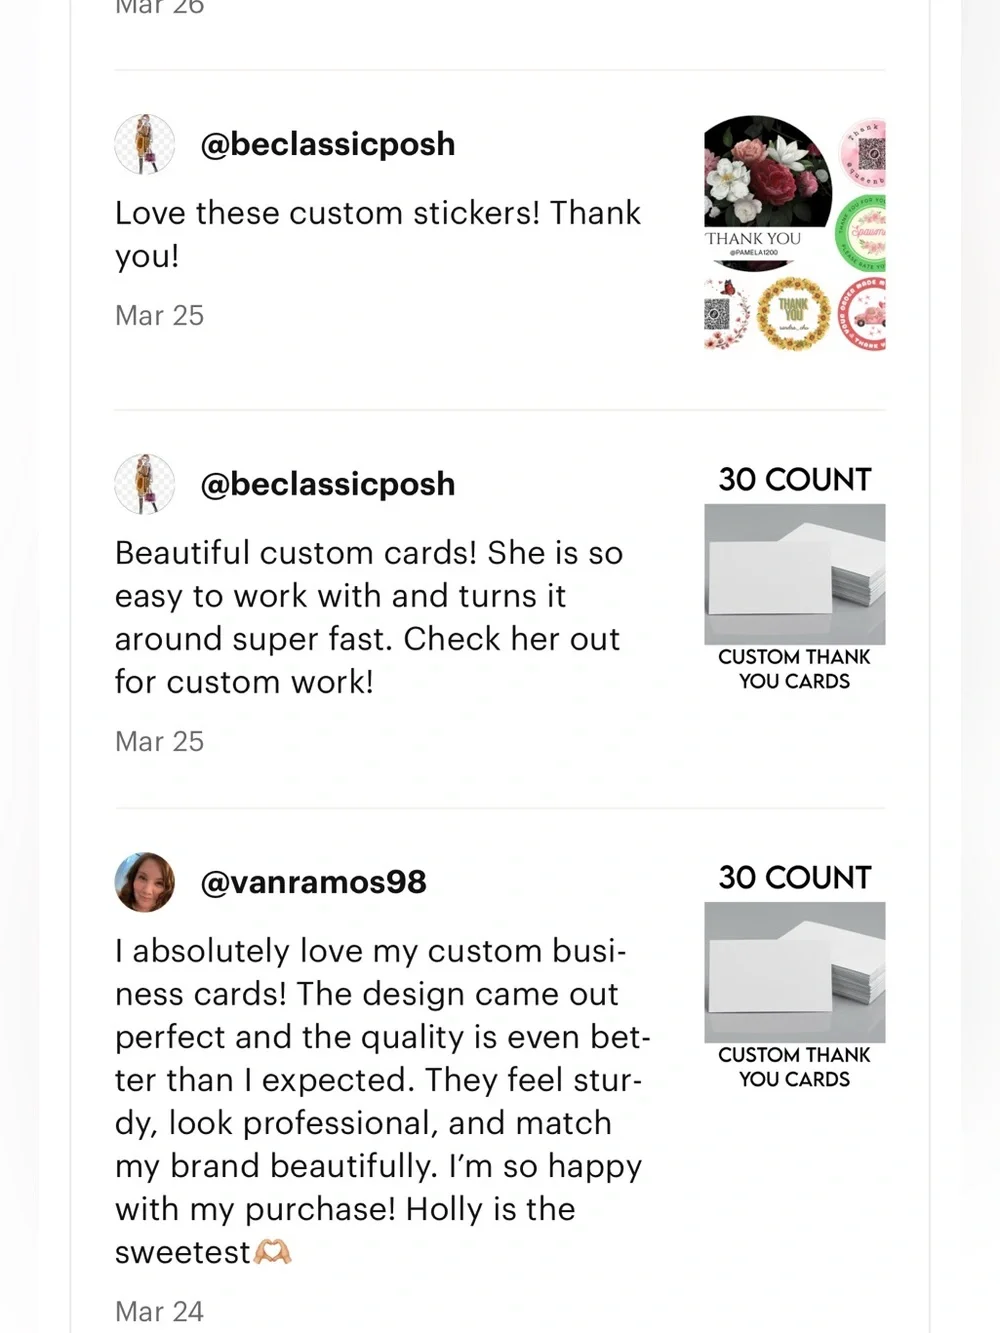Open the 30 Count thumbnail beside the @beclassicposh review
Image resolution: width=1000 pixels, height=1333 pixels.
(795, 576)
